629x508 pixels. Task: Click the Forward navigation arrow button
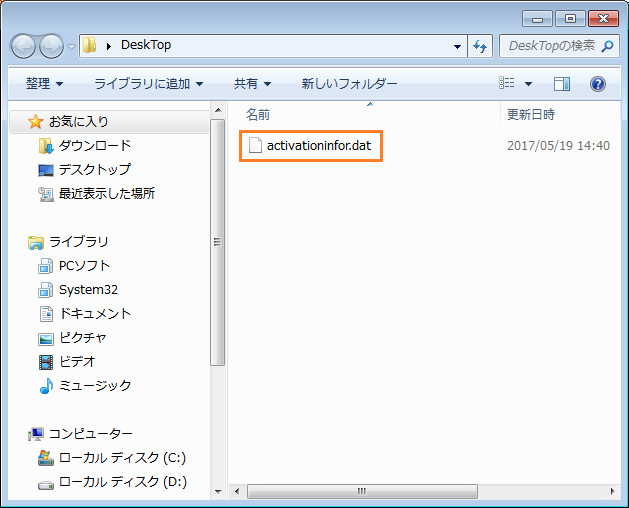51,46
